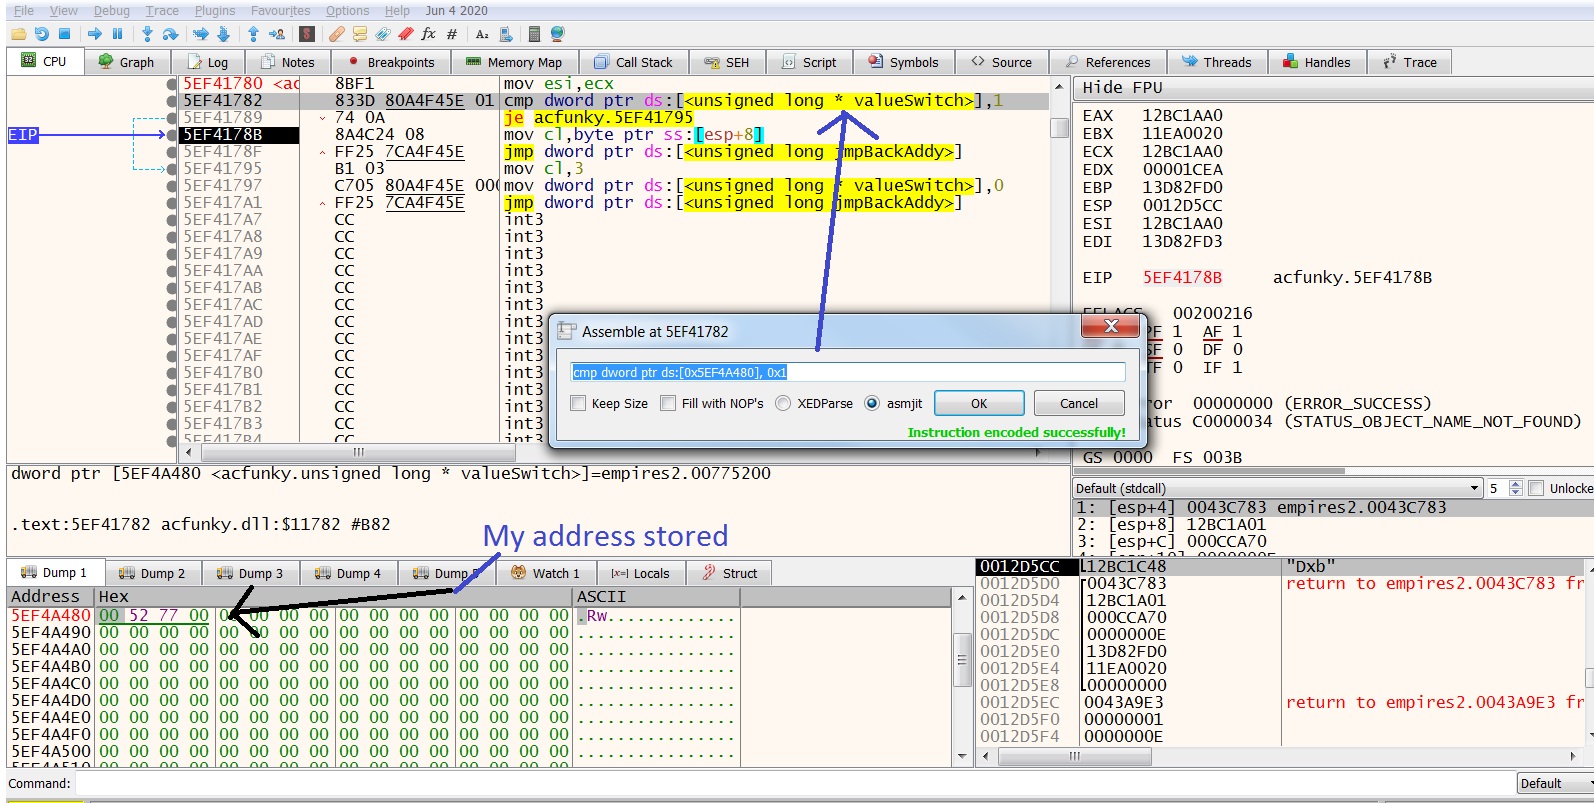Open the Scylla plugin icon
The height and width of the screenshot is (803, 1594).
point(307,34)
